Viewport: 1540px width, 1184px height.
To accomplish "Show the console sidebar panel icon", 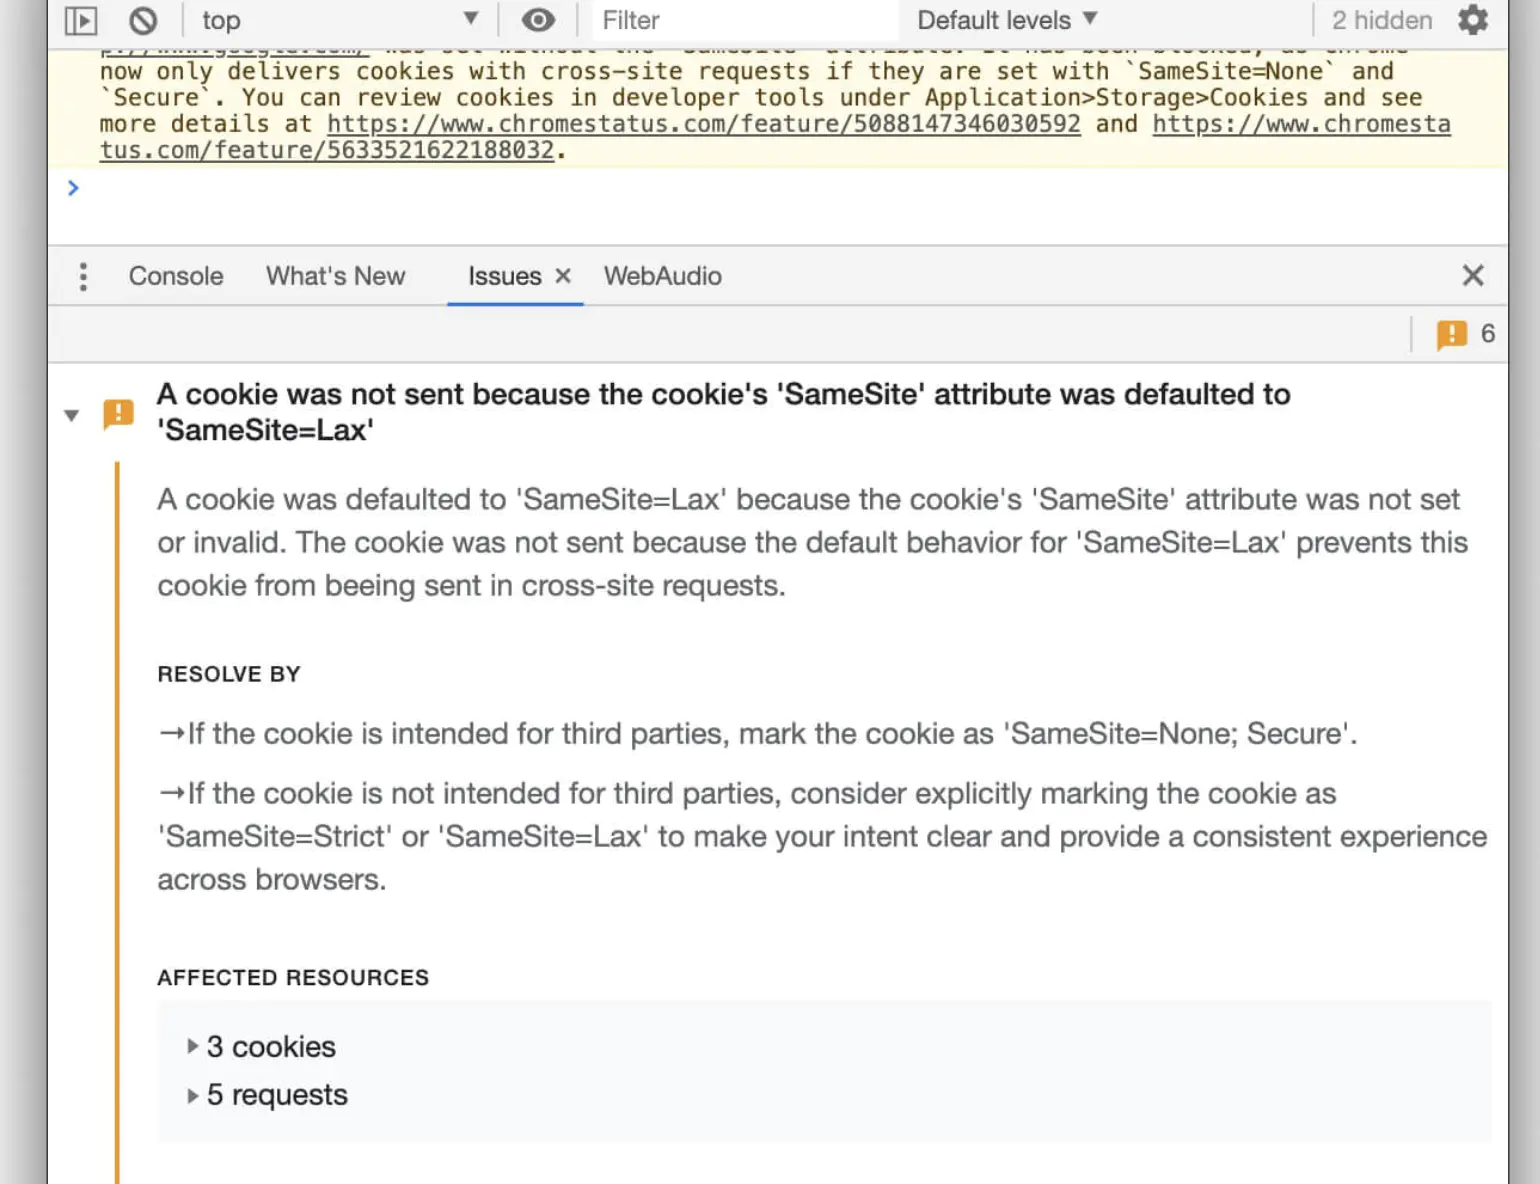I will tap(80, 21).
